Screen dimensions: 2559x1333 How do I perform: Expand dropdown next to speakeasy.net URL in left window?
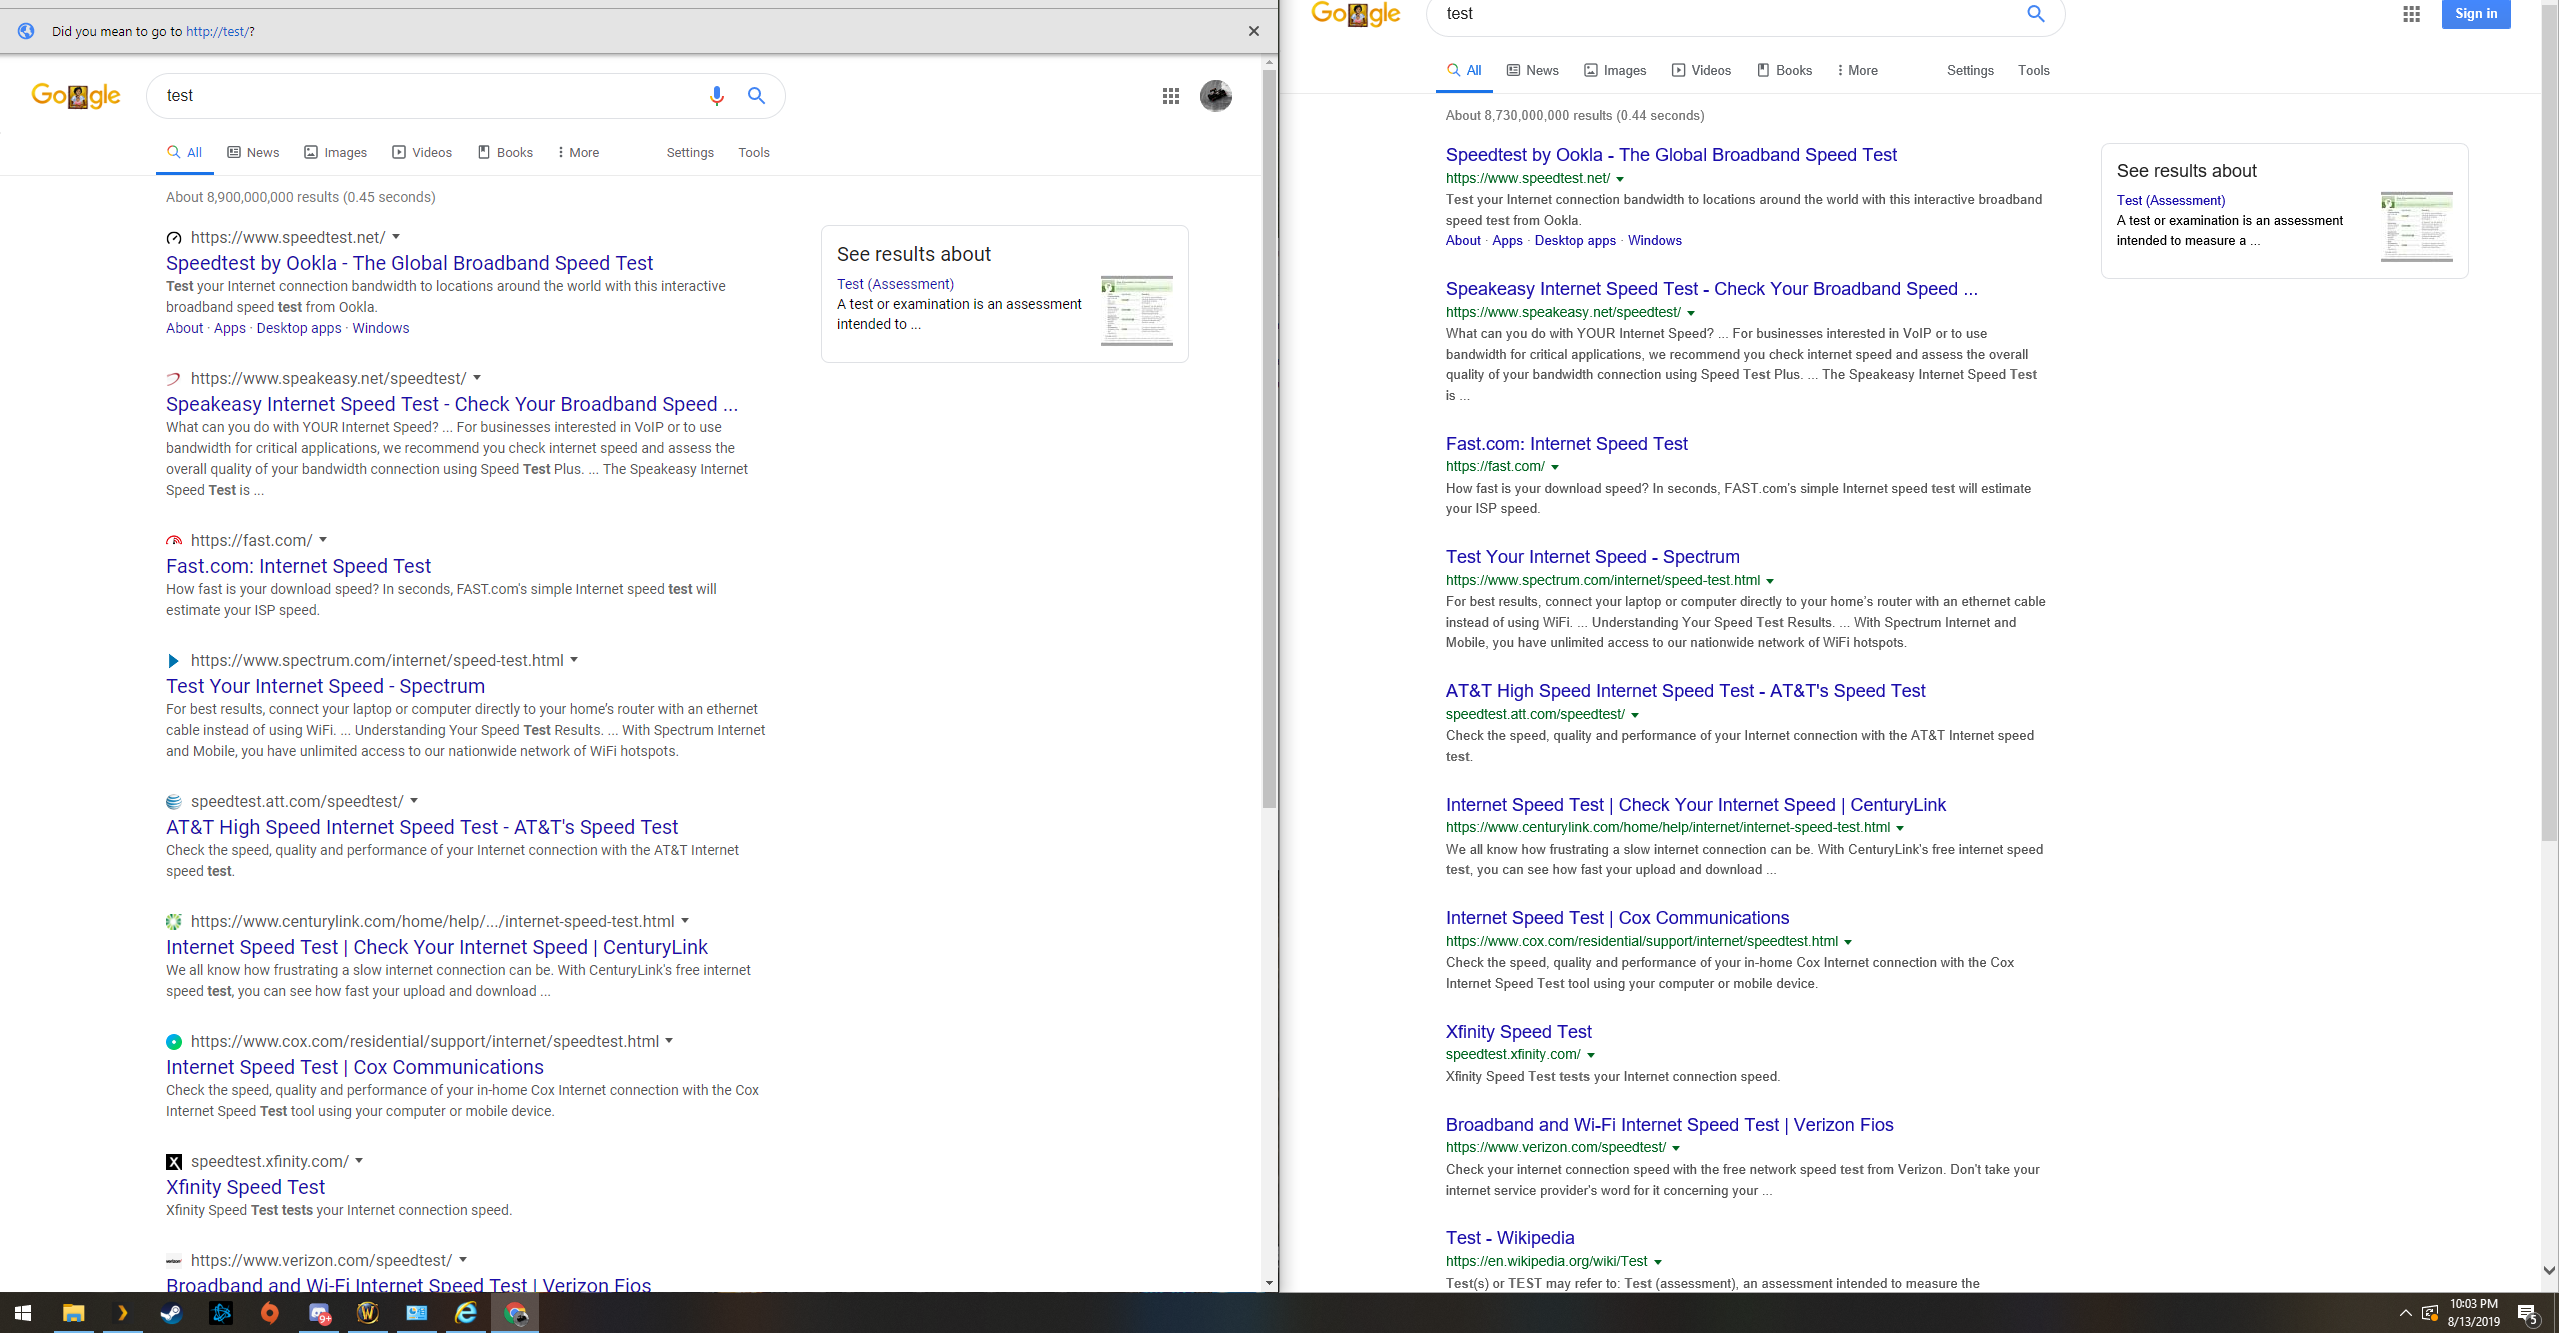477,378
